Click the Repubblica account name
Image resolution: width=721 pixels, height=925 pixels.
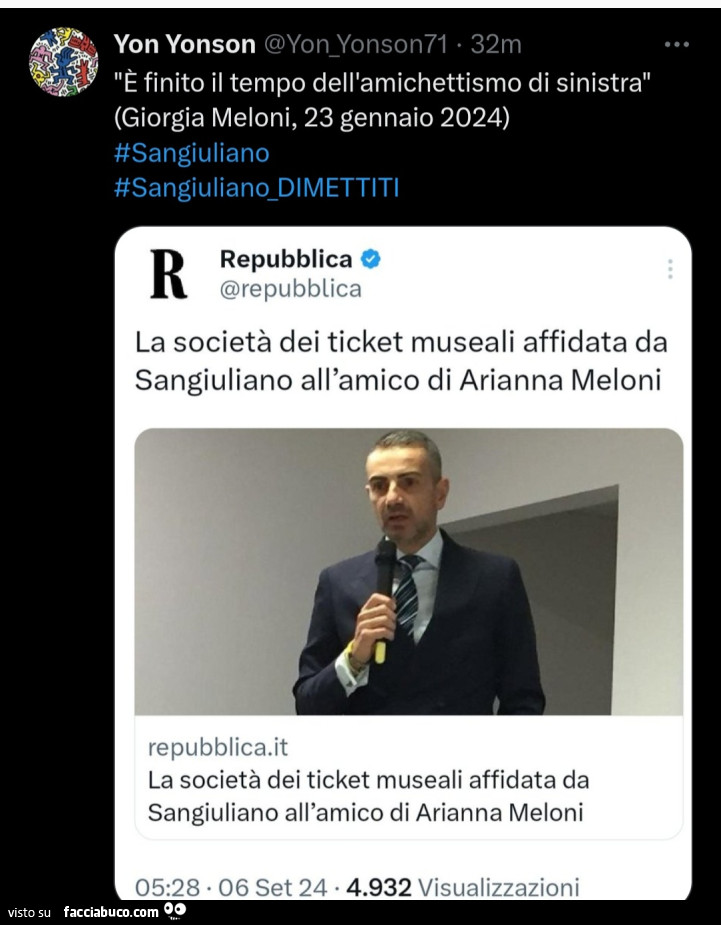(x=286, y=259)
